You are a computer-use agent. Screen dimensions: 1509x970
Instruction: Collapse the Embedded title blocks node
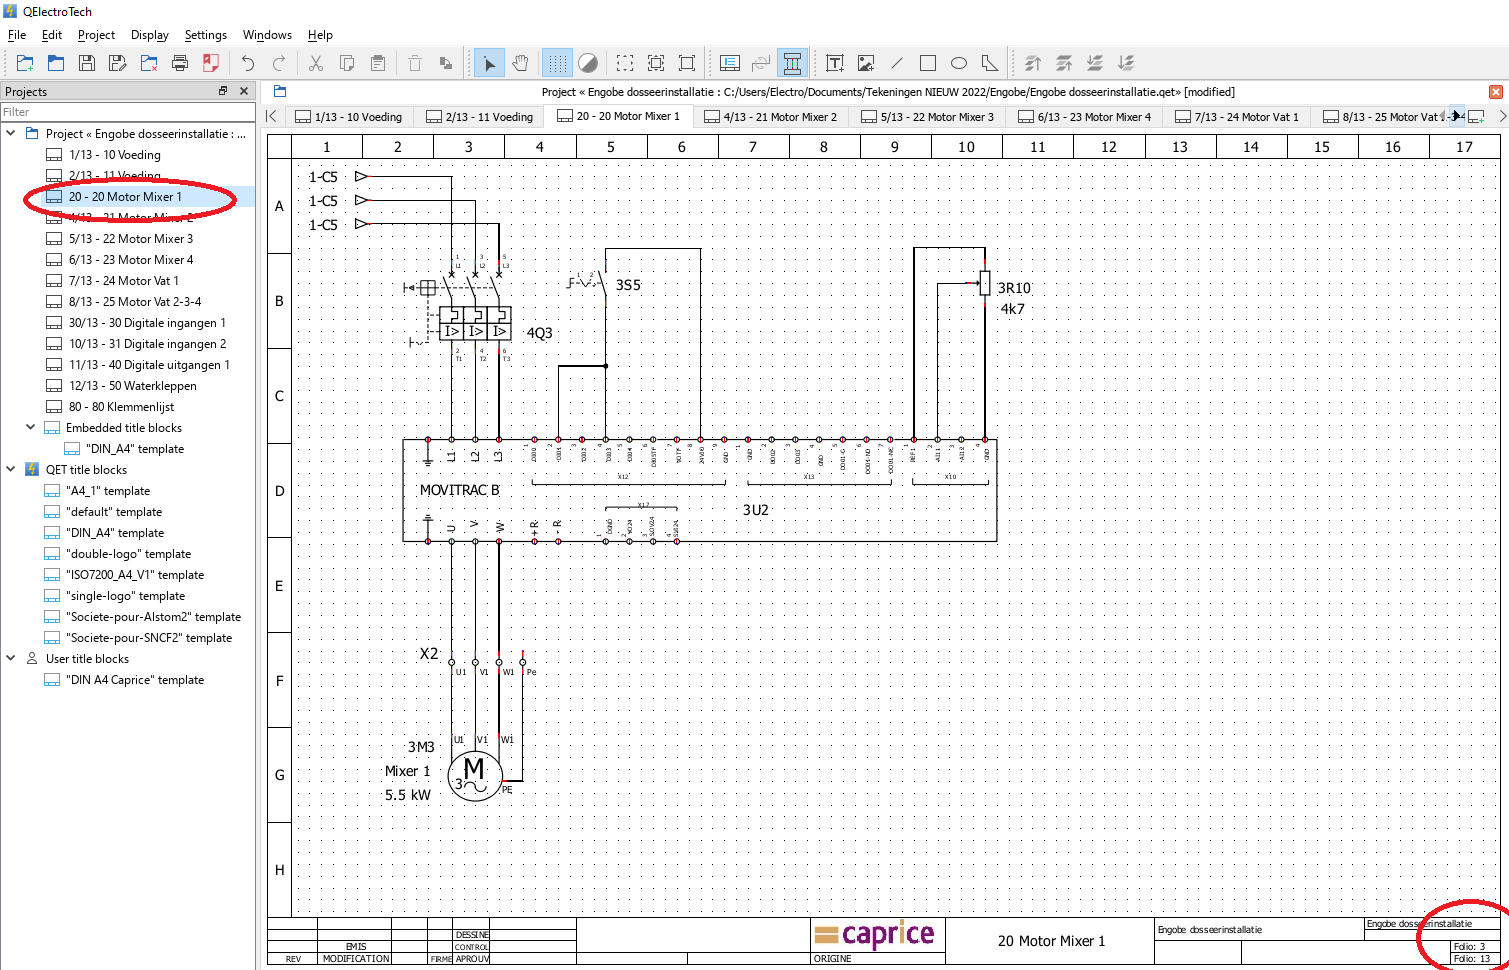[x=31, y=427]
